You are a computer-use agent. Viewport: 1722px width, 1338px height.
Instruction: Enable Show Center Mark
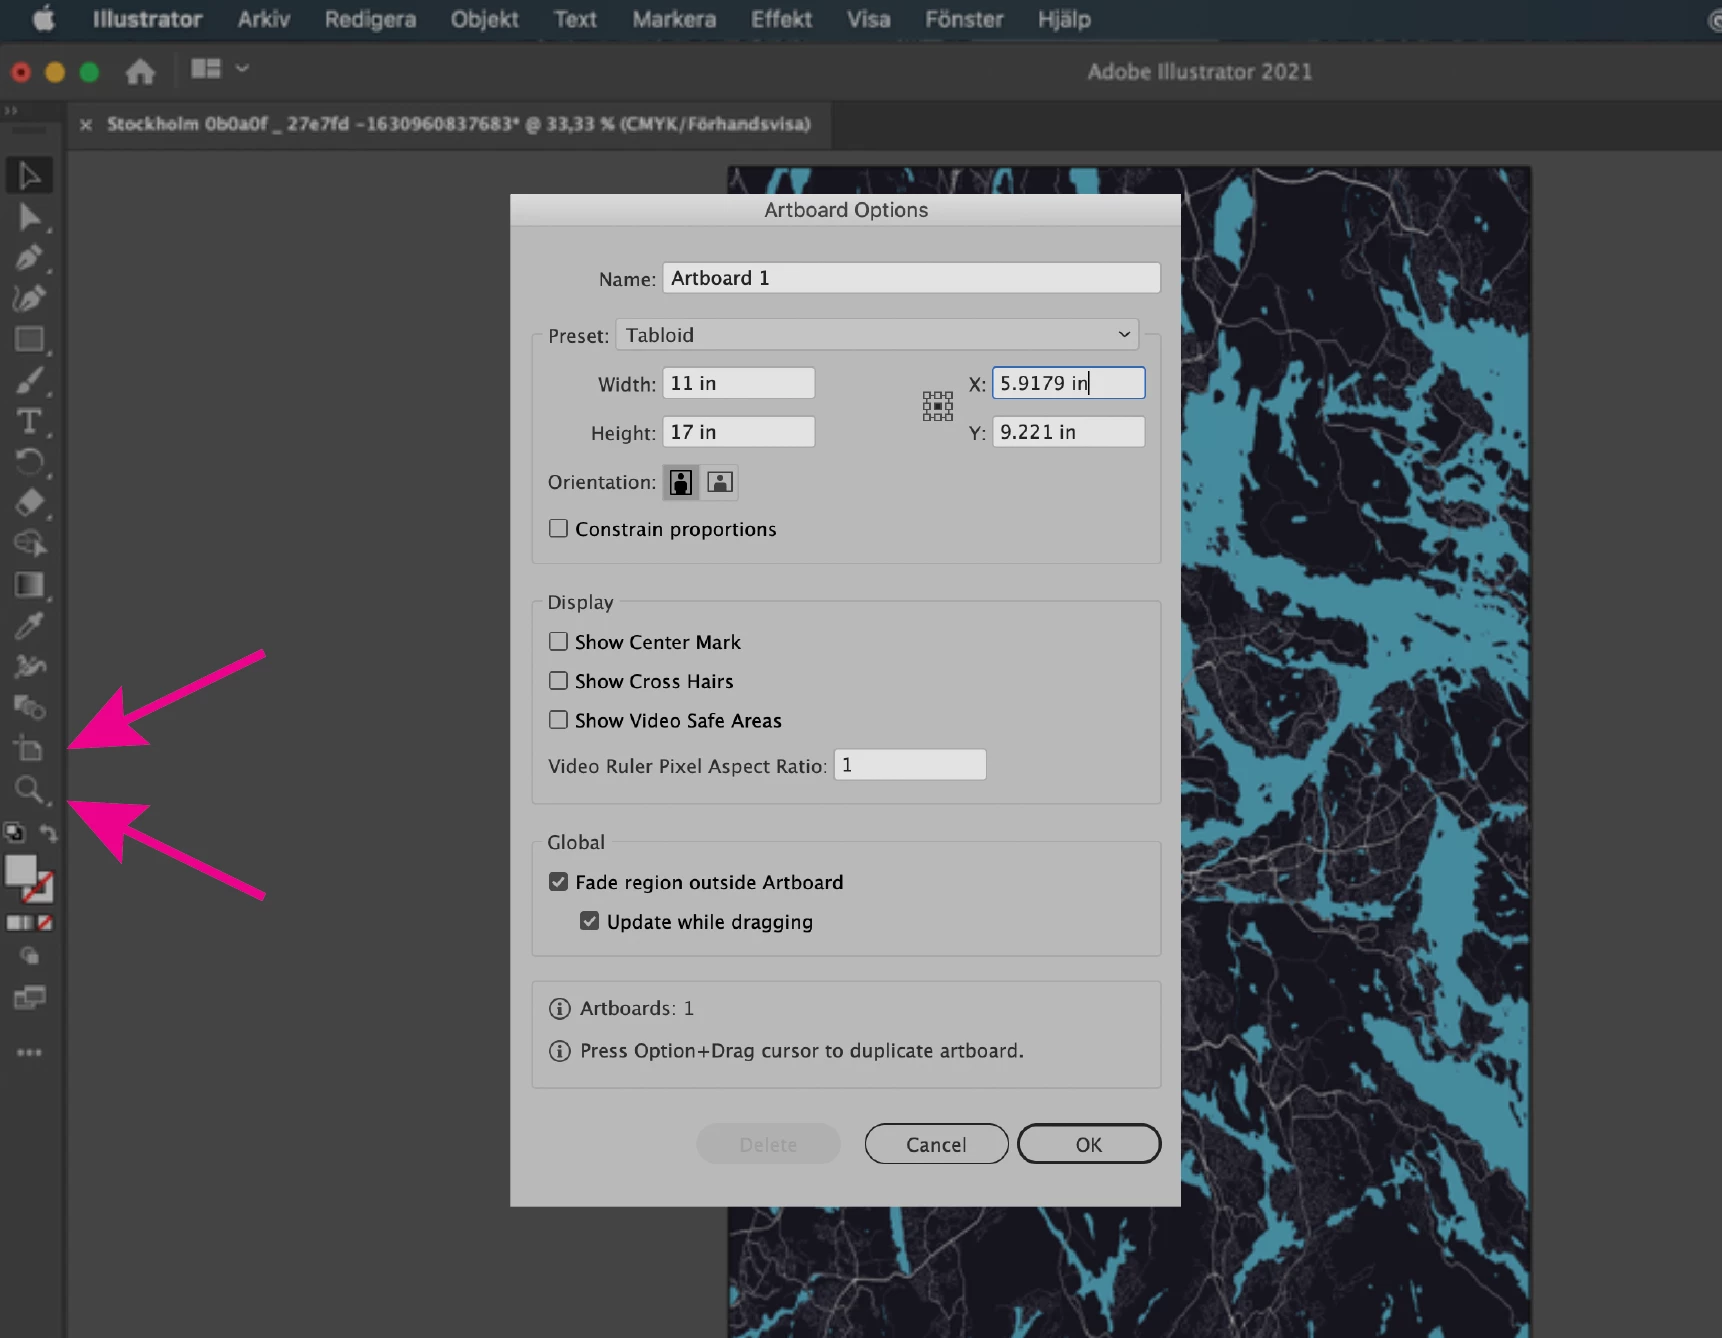[x=558, y=641]
